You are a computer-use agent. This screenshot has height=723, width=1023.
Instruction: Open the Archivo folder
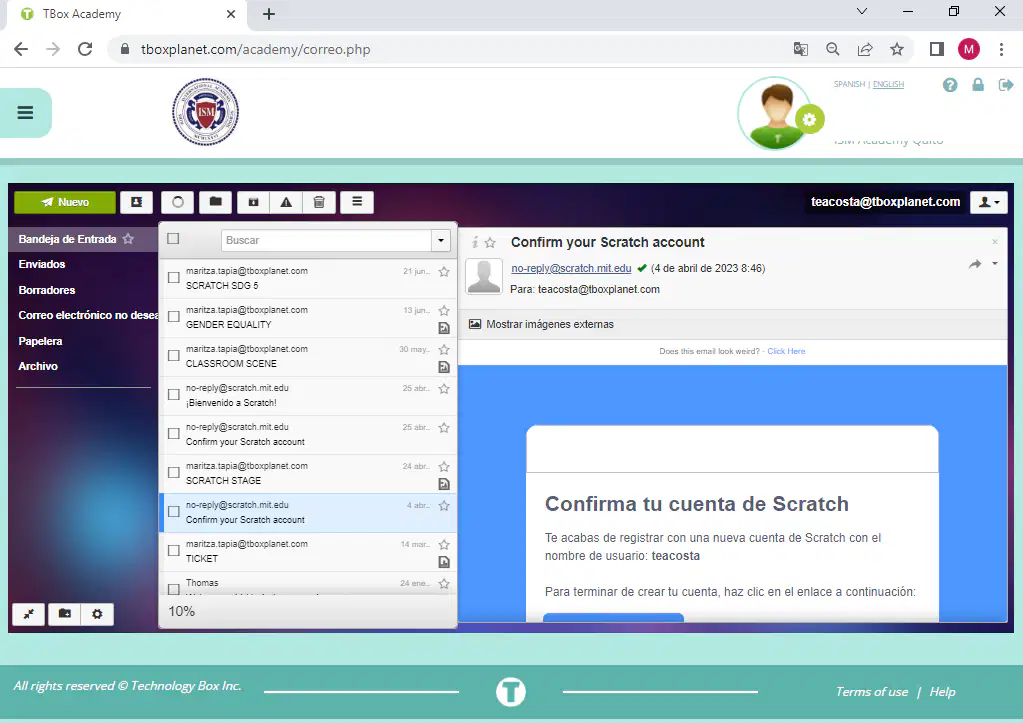38,367
